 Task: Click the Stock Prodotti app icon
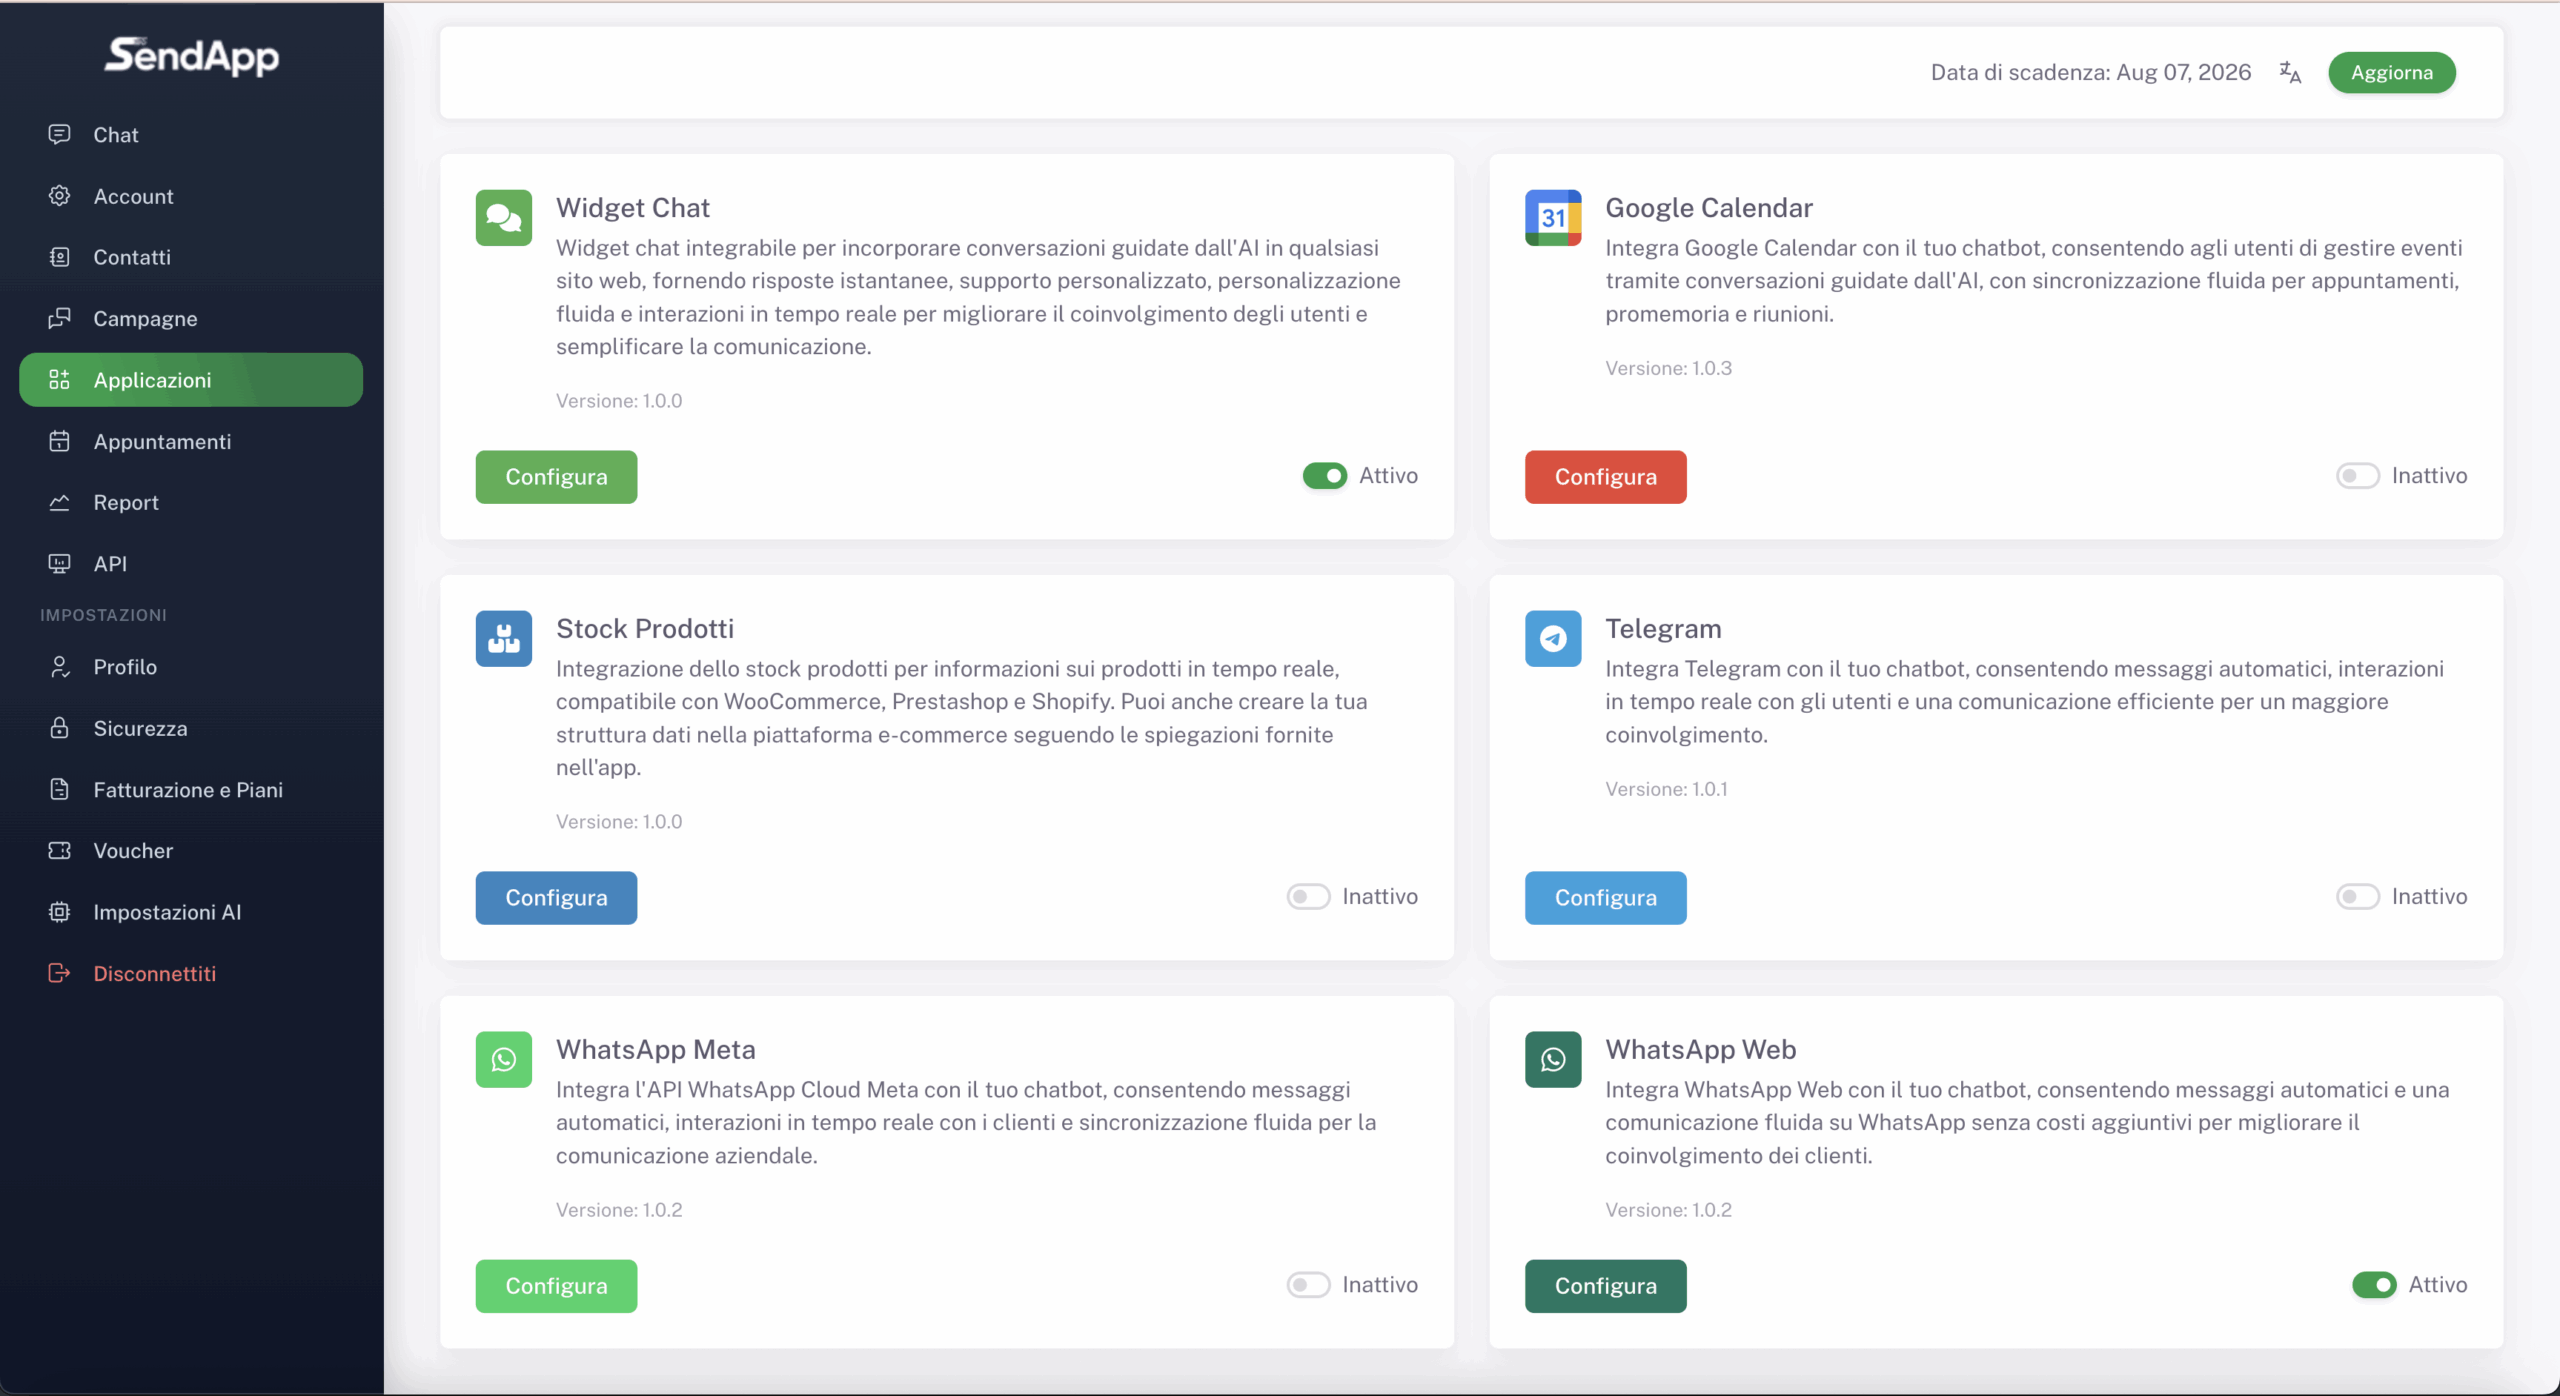pyautogui.click(x=504, y=638)
